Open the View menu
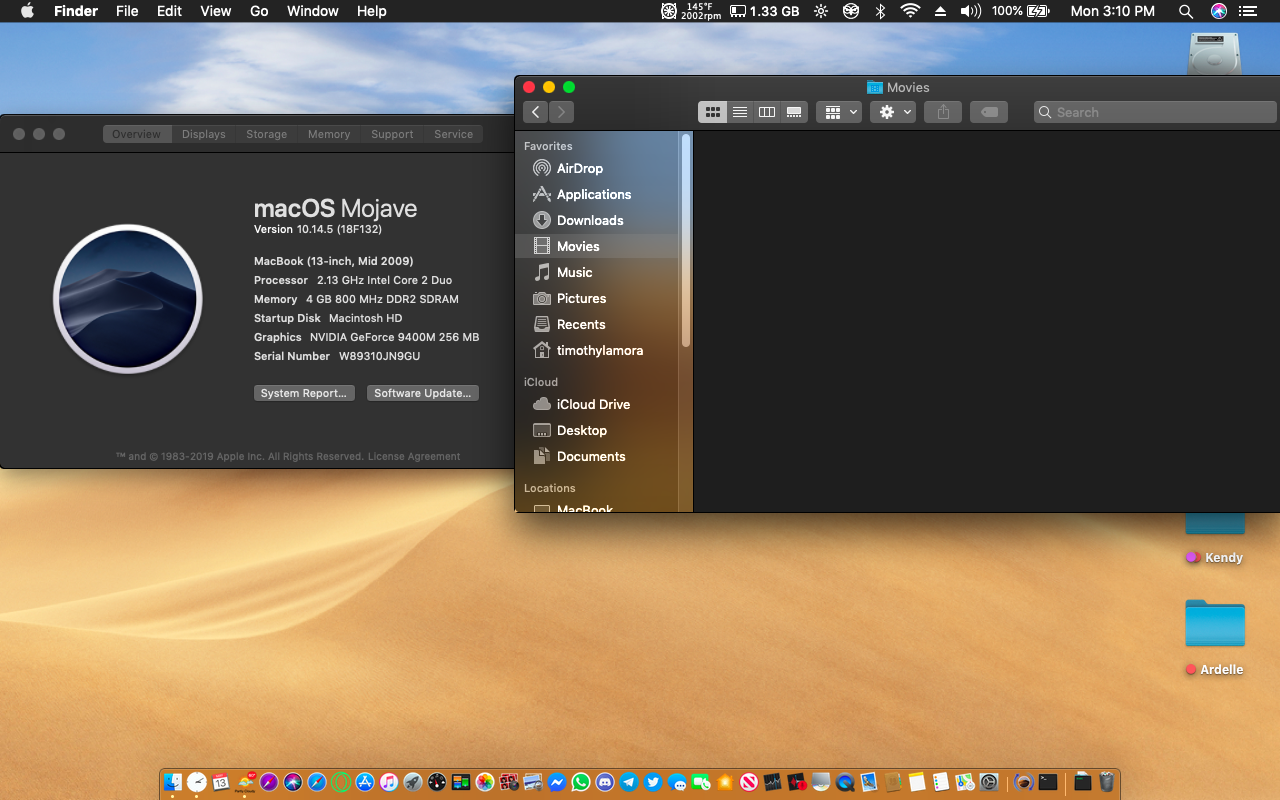 click(216, 11)
